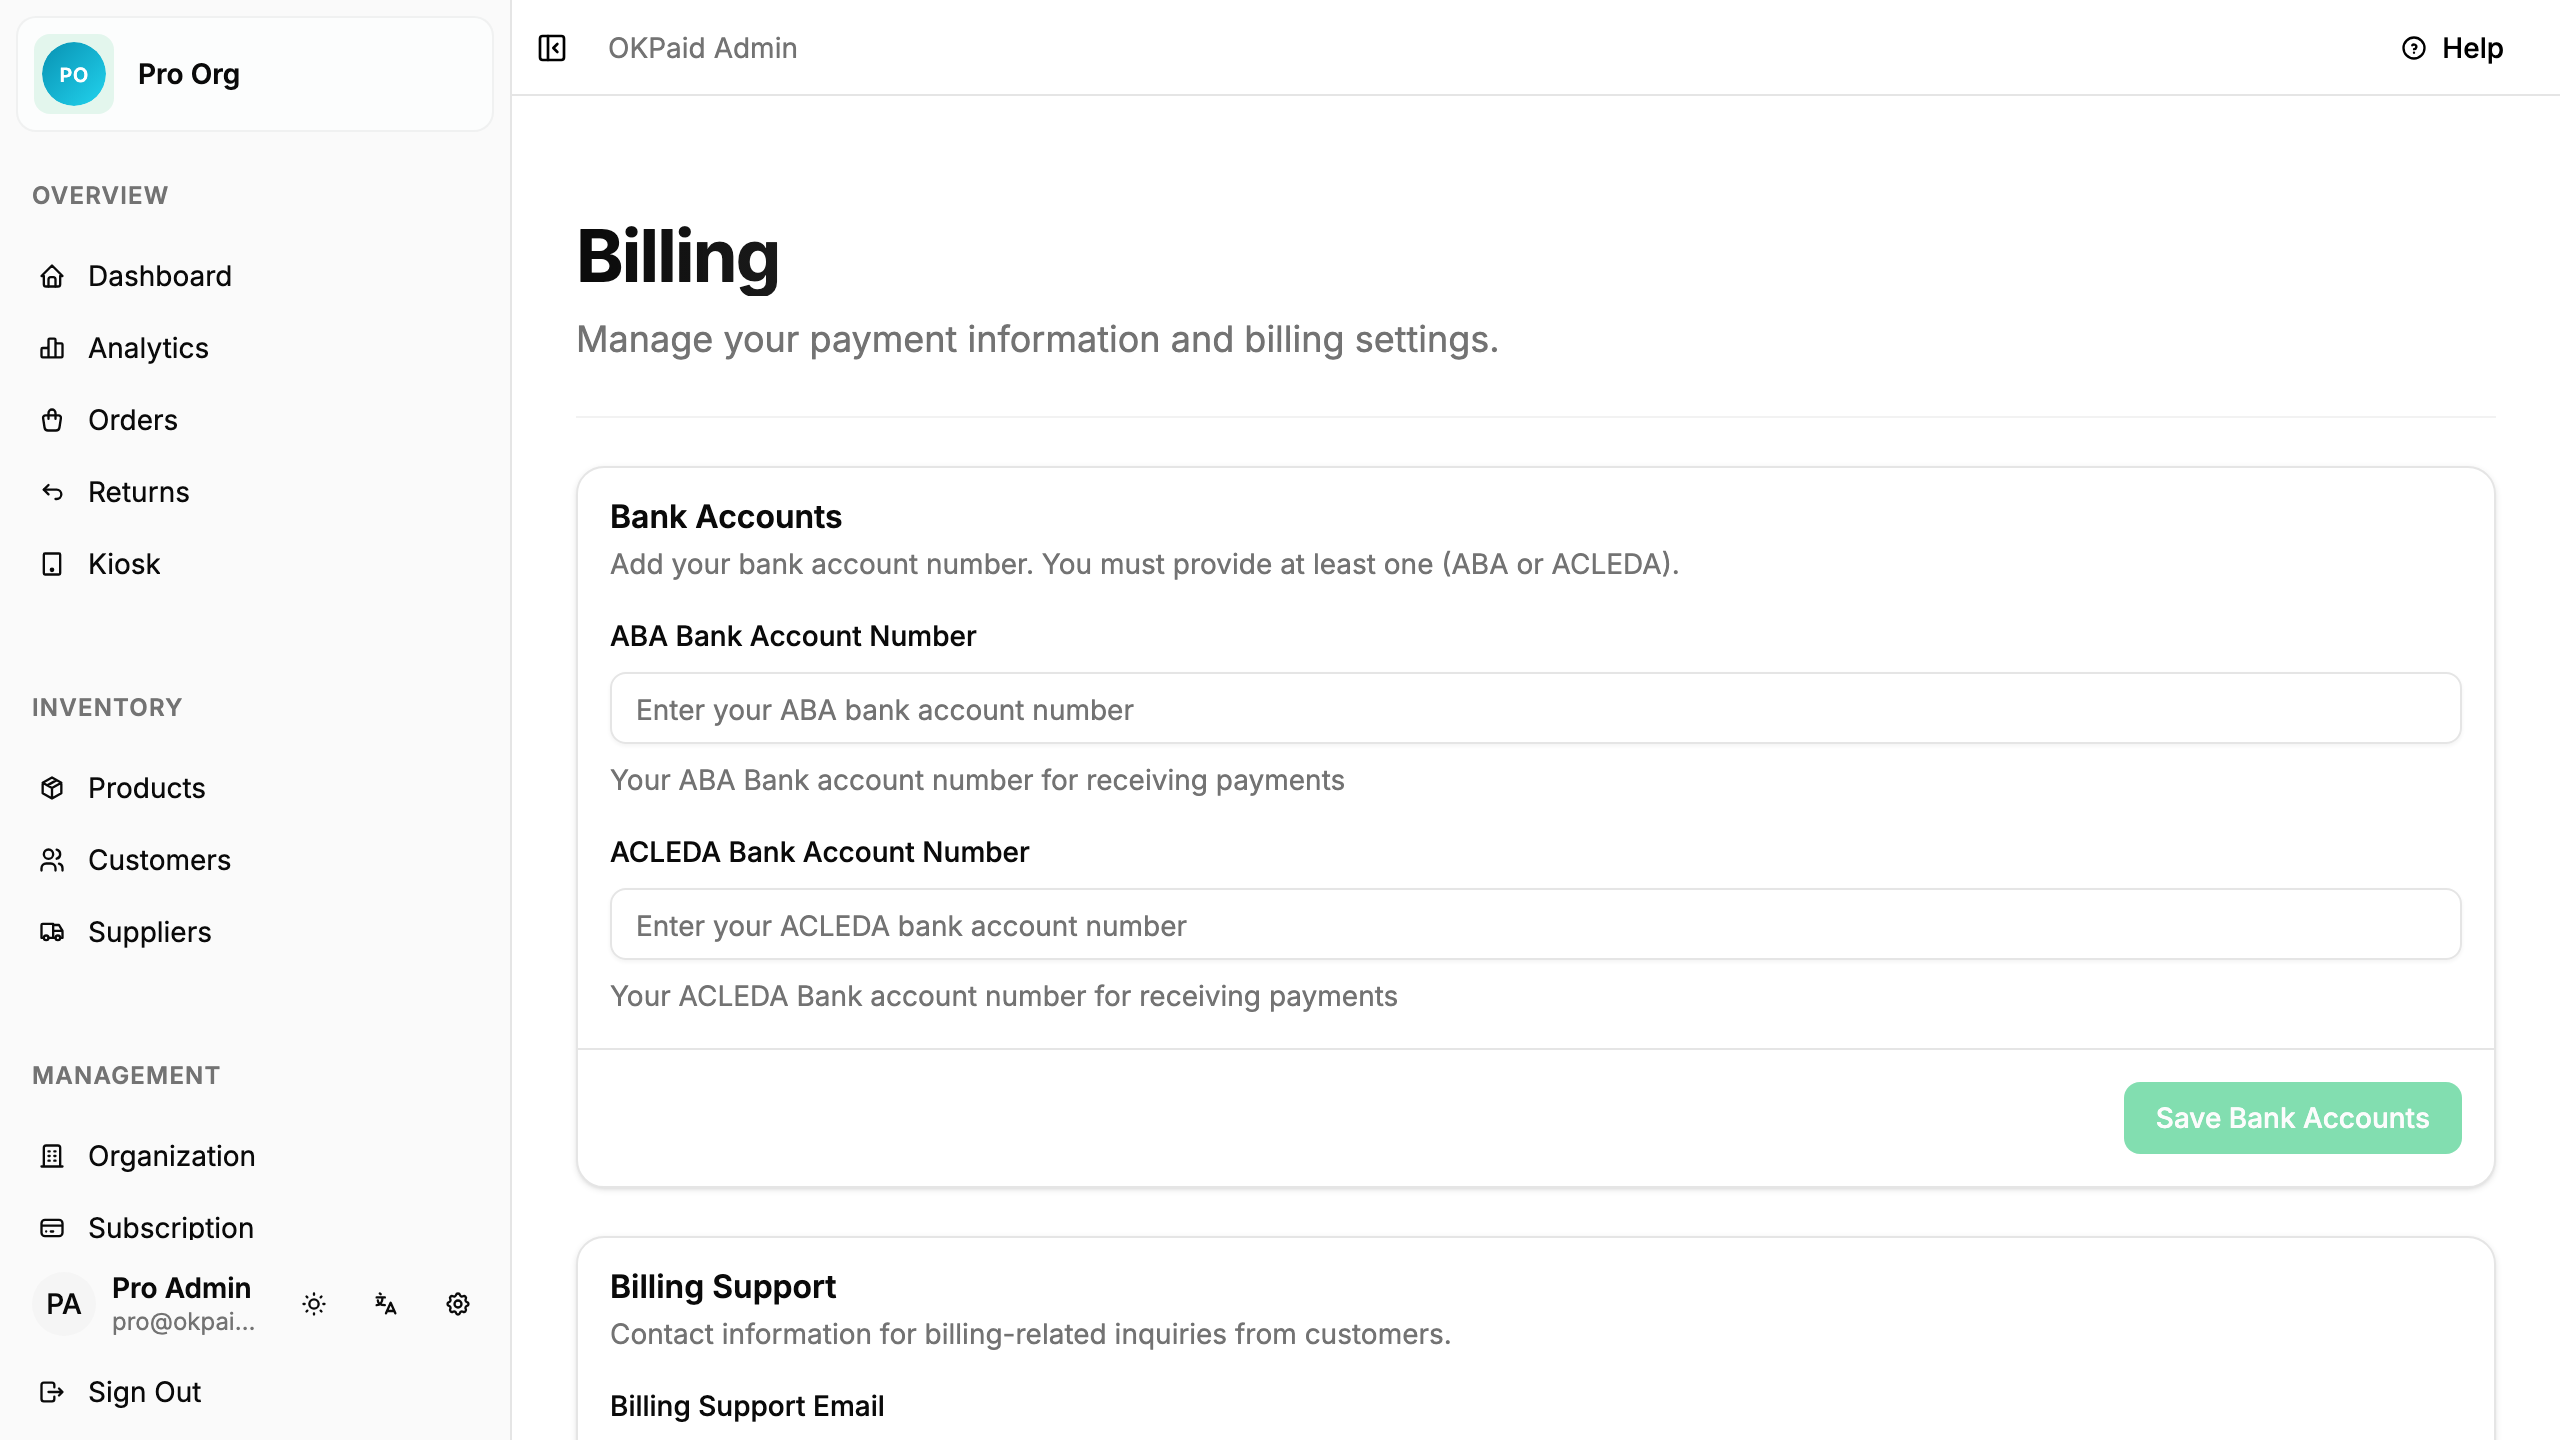Click the Pro Admin user name

click(x=182, y=1288)
